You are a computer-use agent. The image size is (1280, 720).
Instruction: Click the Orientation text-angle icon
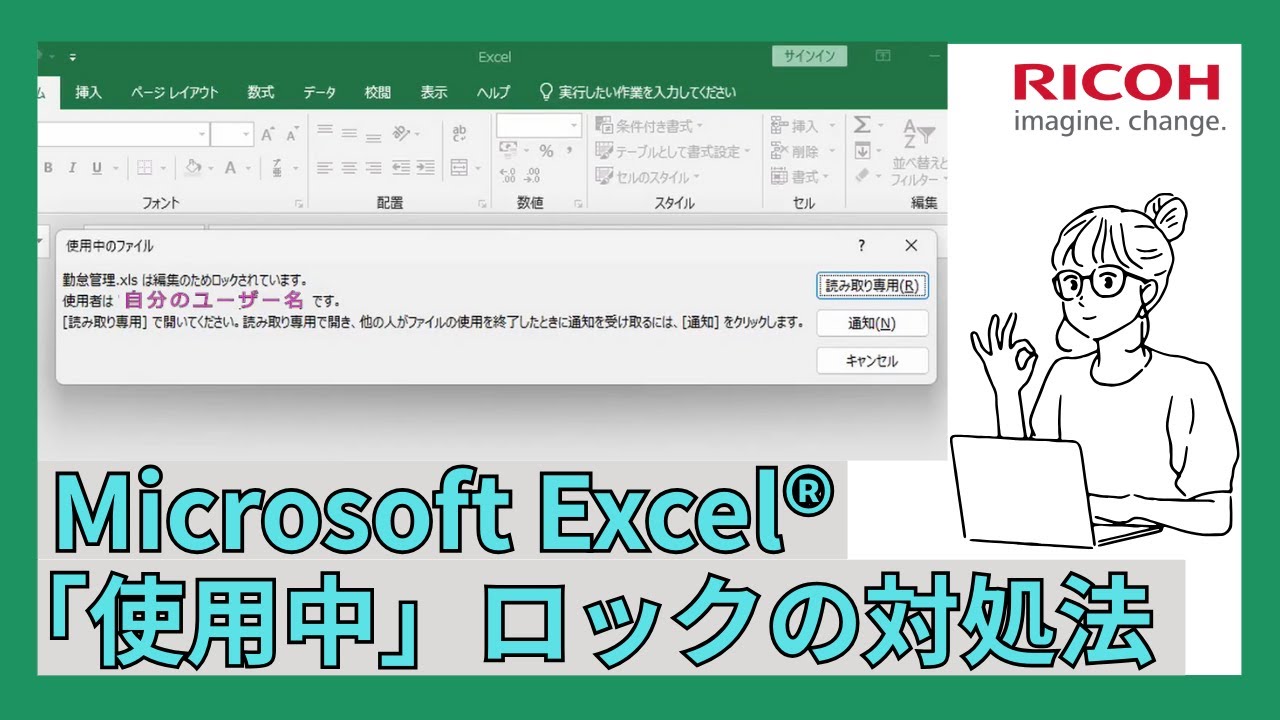pos(401,134)
